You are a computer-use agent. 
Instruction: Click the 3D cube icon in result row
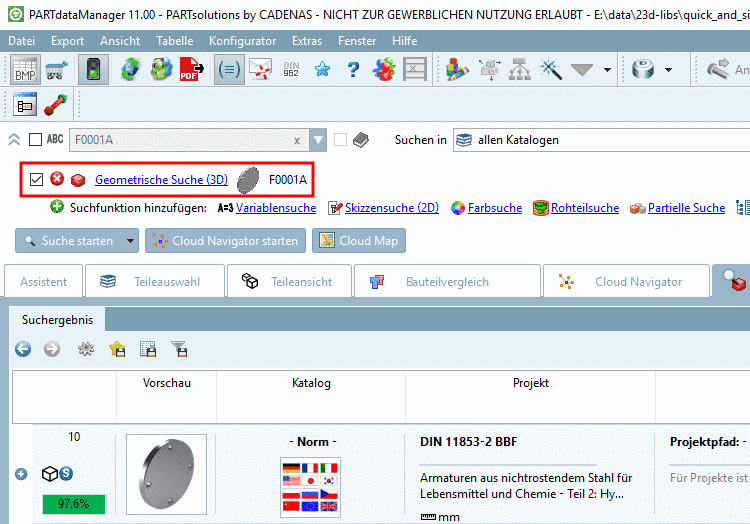pyautogui.click(x=50, y=474)
